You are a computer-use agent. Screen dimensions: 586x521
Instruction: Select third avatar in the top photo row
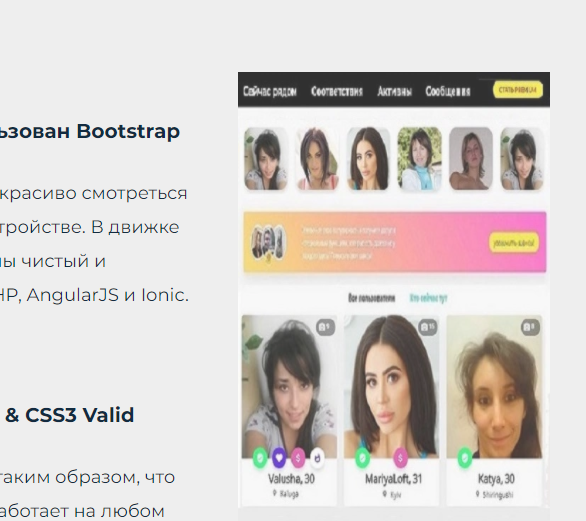368,158
